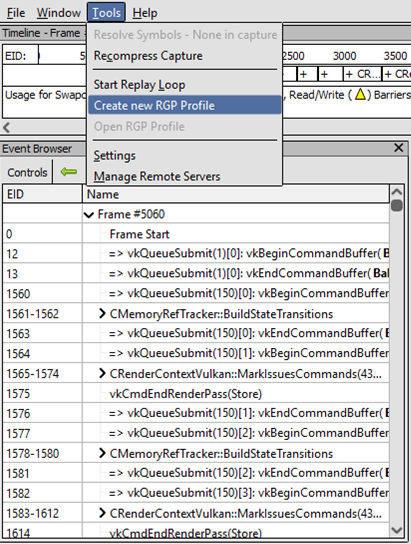Image resolution: width=411 pixels, height=544 pixels.
Task: Select event 1576 vkEndCommandBuffer
Action: (x=196, y=413)
